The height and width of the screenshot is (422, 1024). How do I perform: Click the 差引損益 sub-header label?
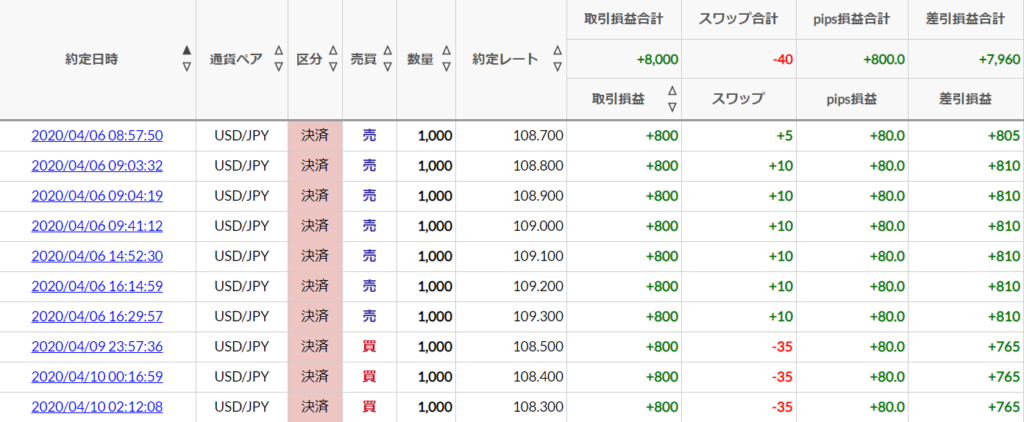tap(966, 99)
